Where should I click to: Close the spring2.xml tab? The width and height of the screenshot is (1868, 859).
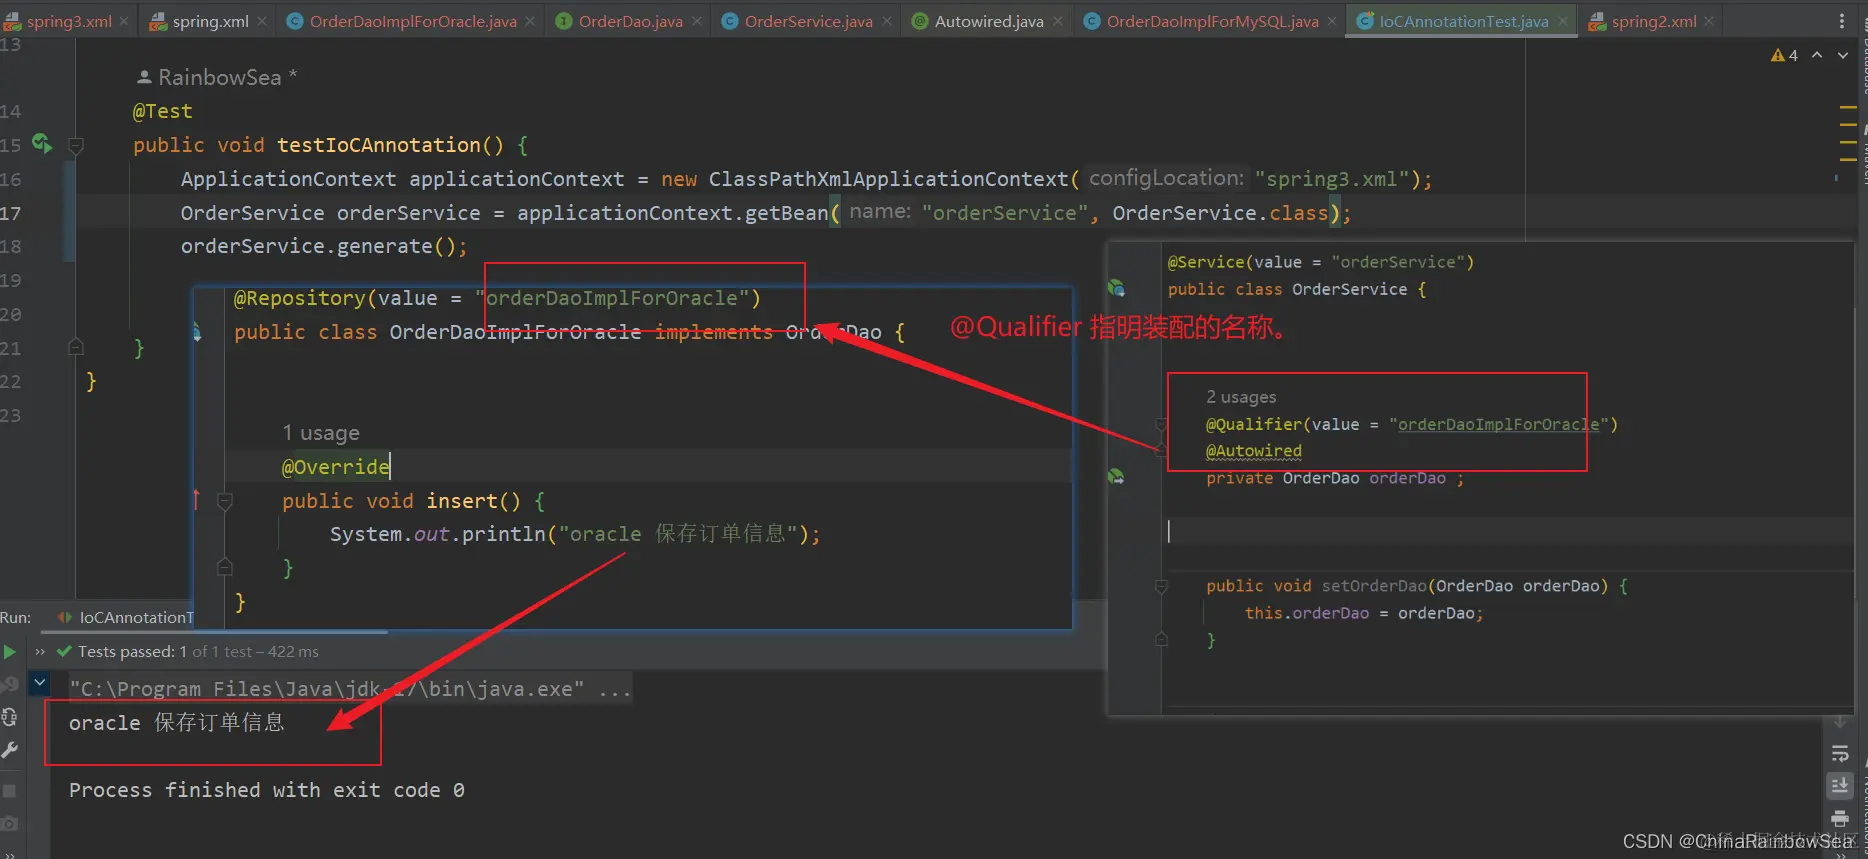pos(1709,21)
